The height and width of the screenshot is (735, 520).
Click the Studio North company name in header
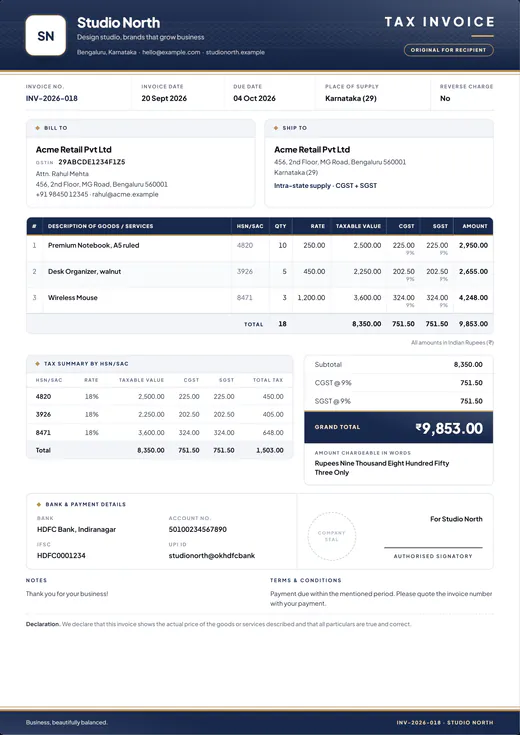point(119,22)
